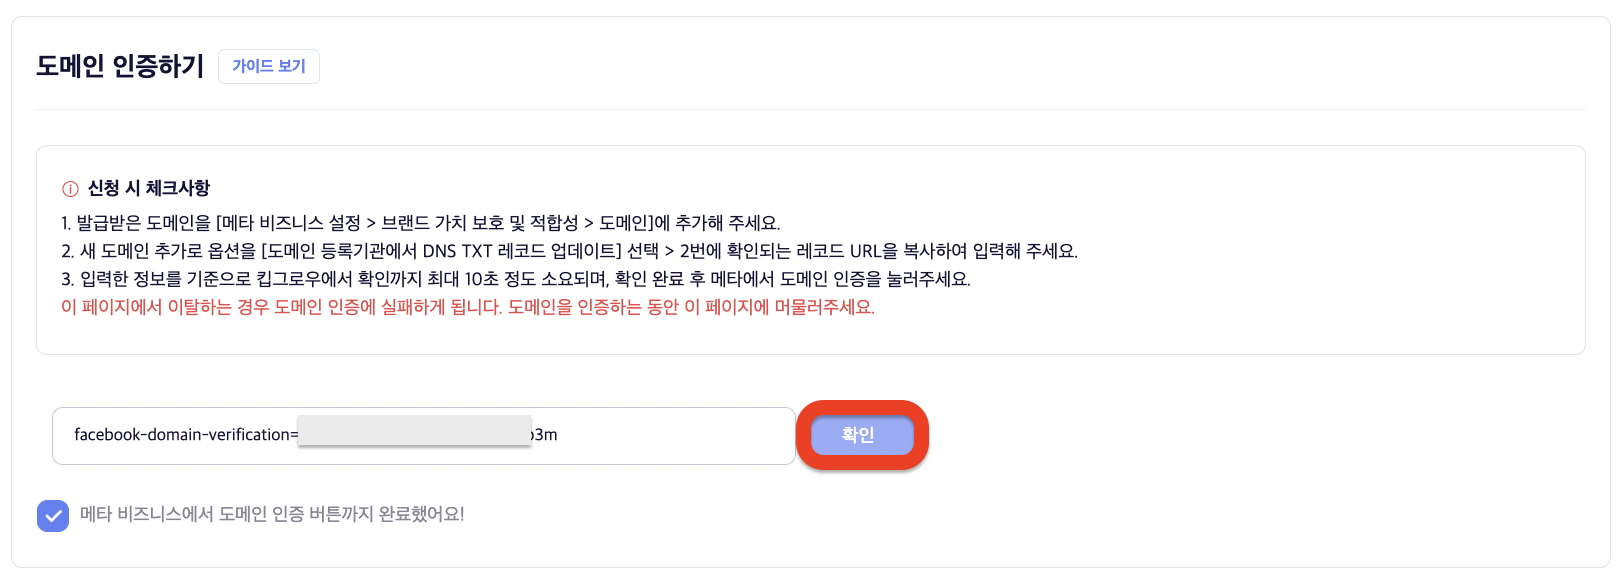Click the facebook-domain-verification= prefix text
Viewport: 1622px width, 582px height.
click(x=185, y=435)
